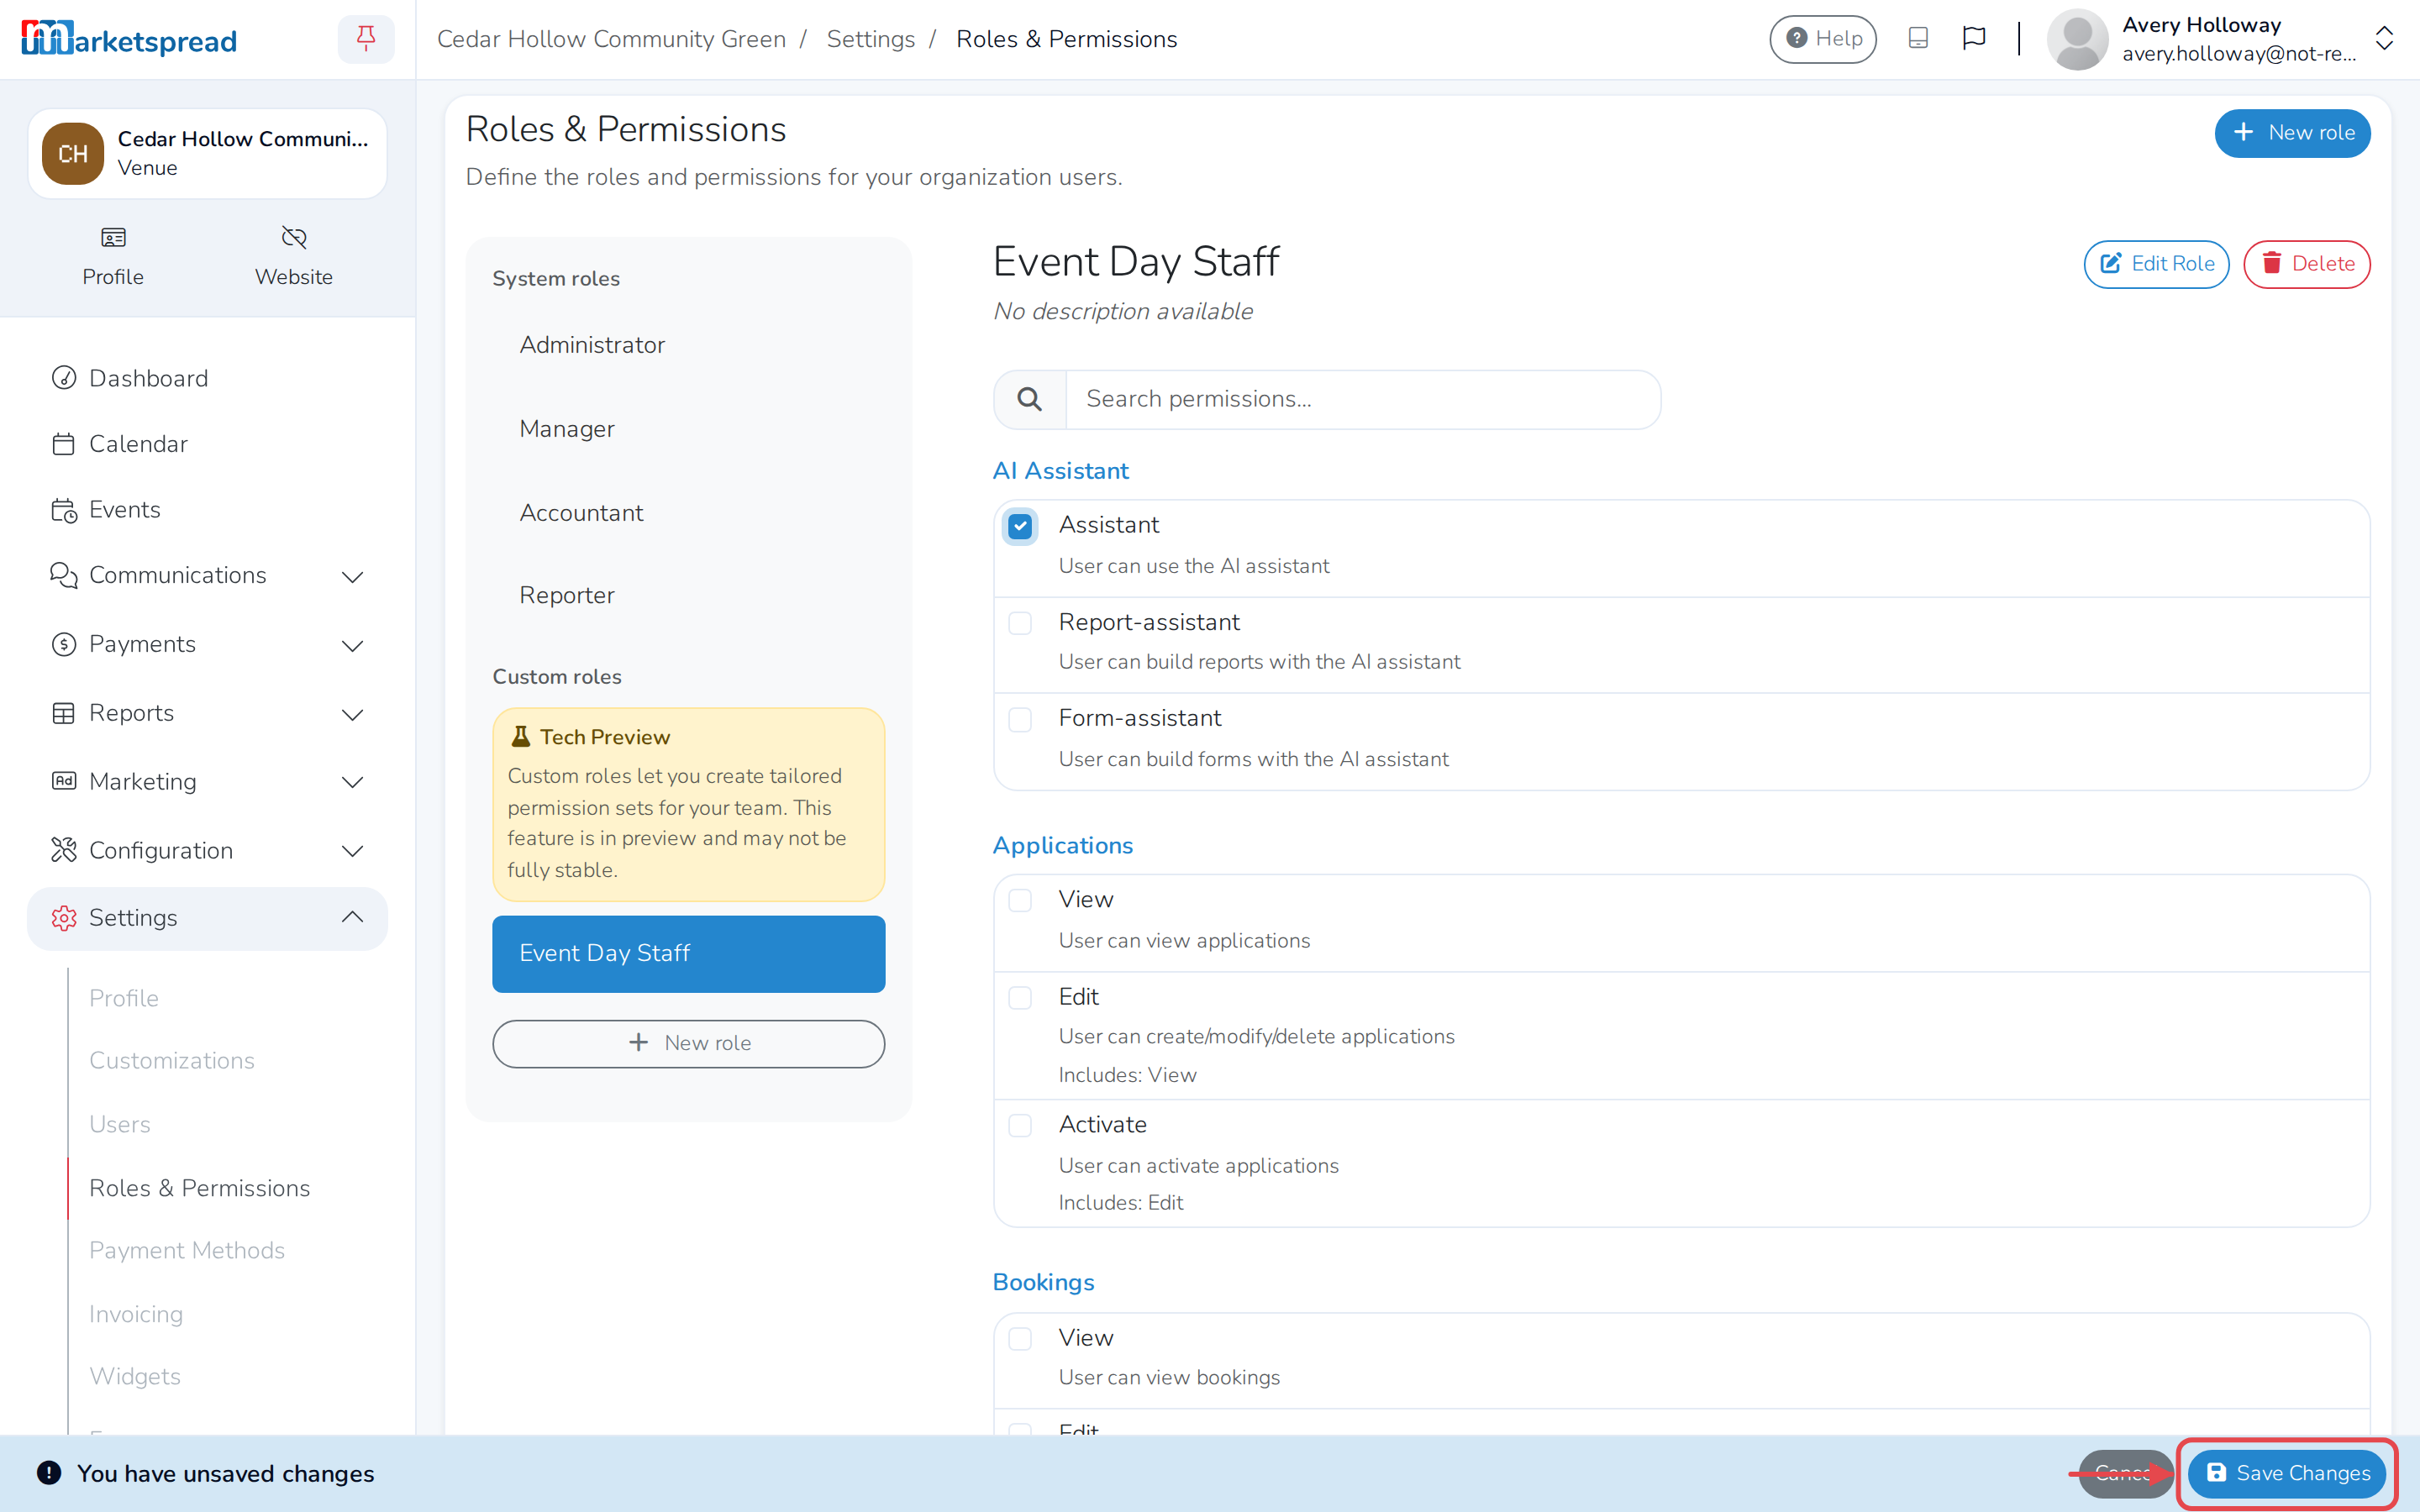
Task: Click the Settings gear icon
Action: (x=64, y=918)
